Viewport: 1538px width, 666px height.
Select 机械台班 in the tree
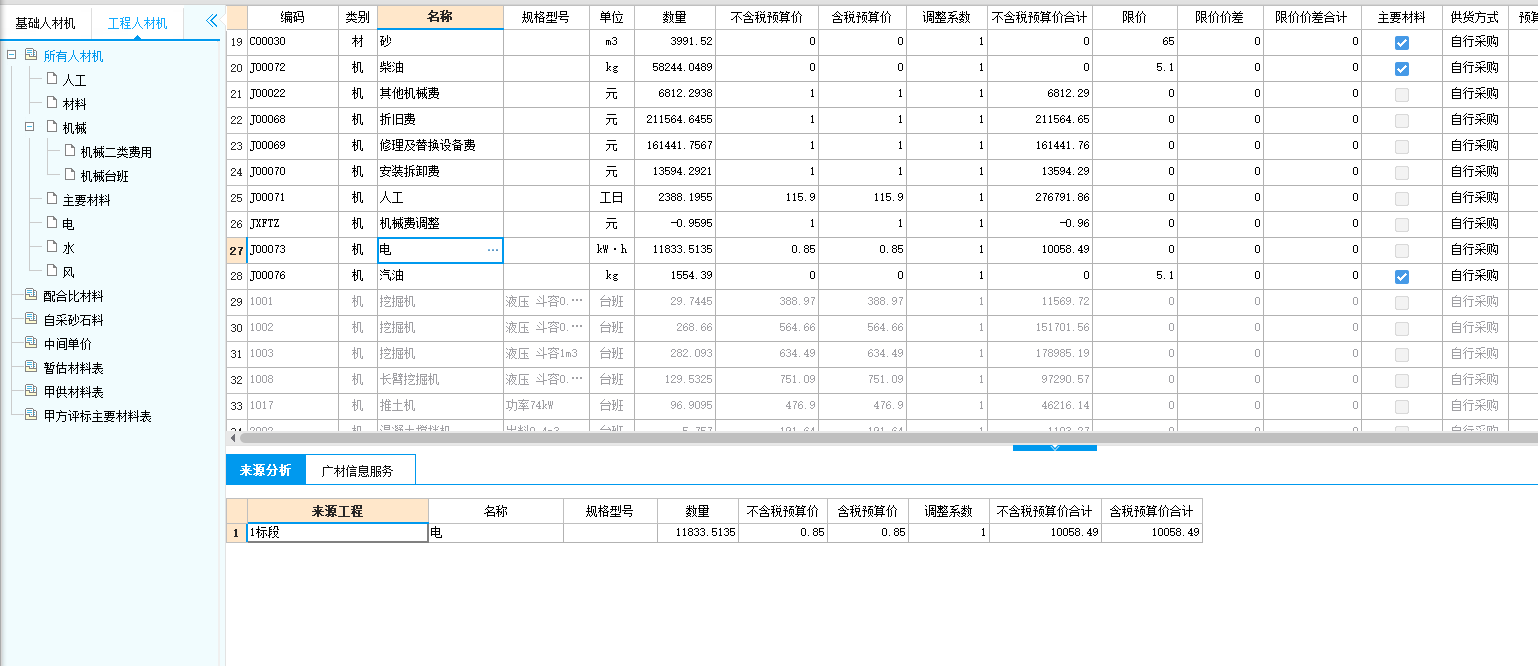pyautogui.click(x=104, y=176)
